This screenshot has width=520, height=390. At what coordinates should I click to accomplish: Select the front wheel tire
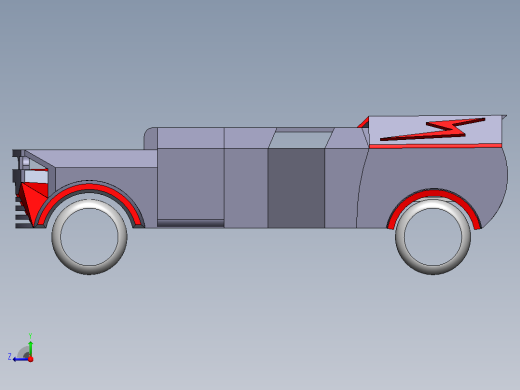89,237
